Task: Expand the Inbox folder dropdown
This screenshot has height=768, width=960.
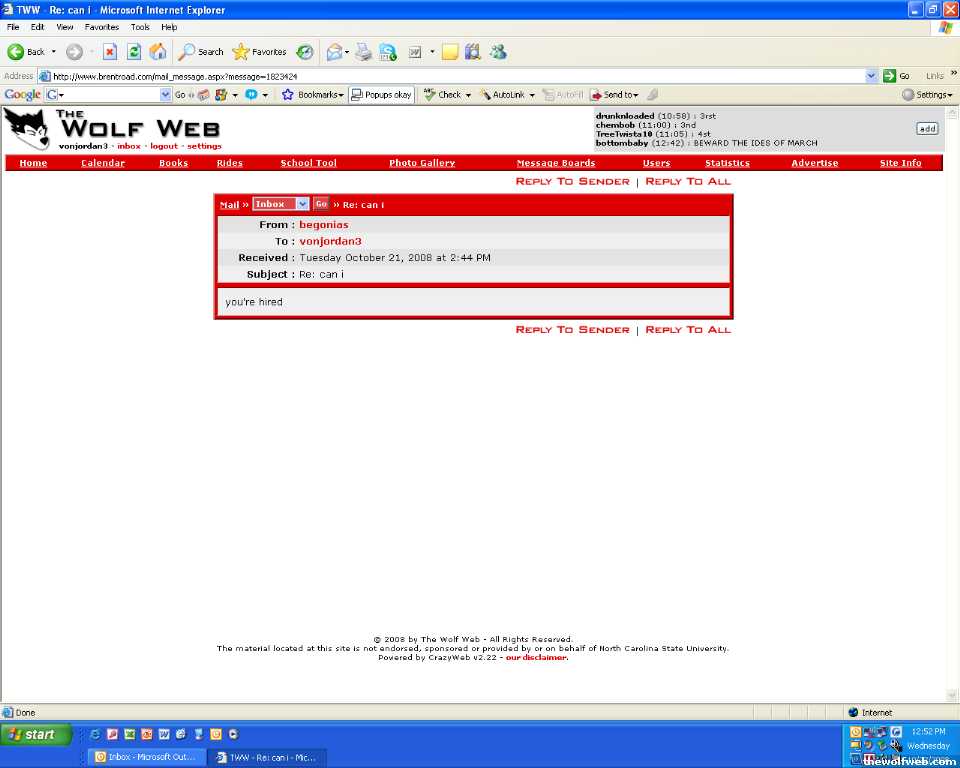Action: tap(302, 204)
